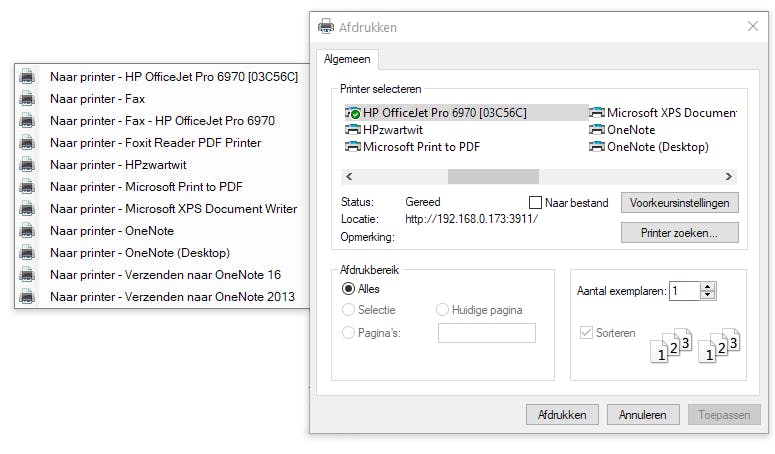The image size is (775, 454).
Task: Decrease Aantal exemplaren with the down arrow
Action: tap(708, 296)
